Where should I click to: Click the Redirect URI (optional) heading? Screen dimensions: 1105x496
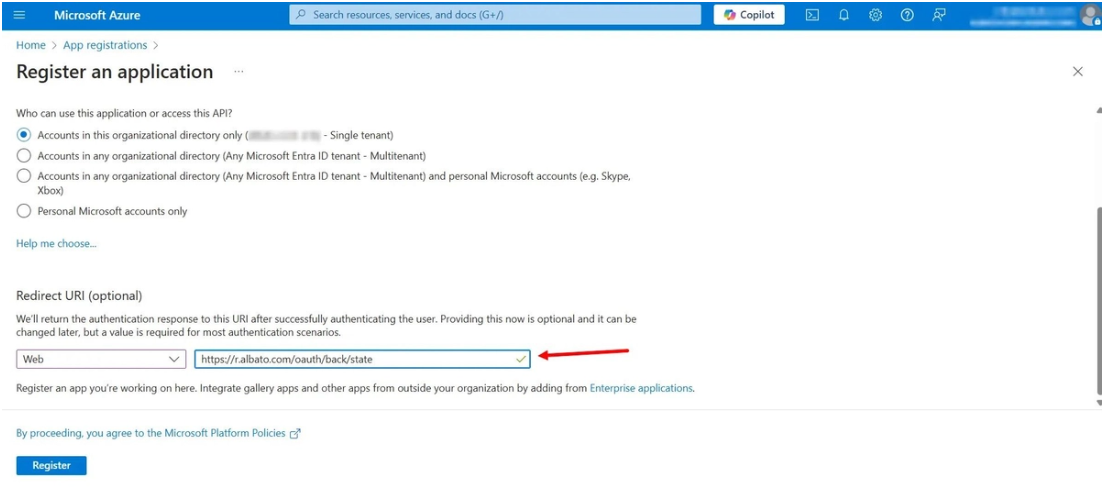[79, 295]
